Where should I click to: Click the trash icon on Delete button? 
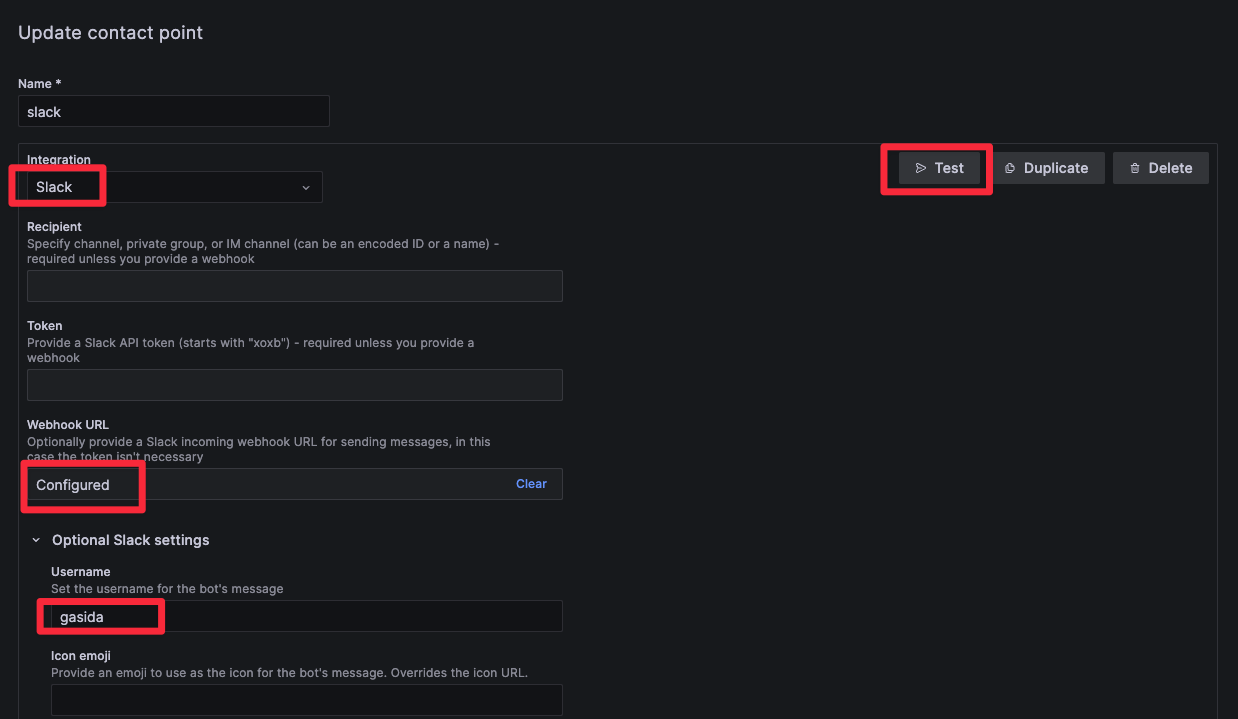coord(1135,168)
